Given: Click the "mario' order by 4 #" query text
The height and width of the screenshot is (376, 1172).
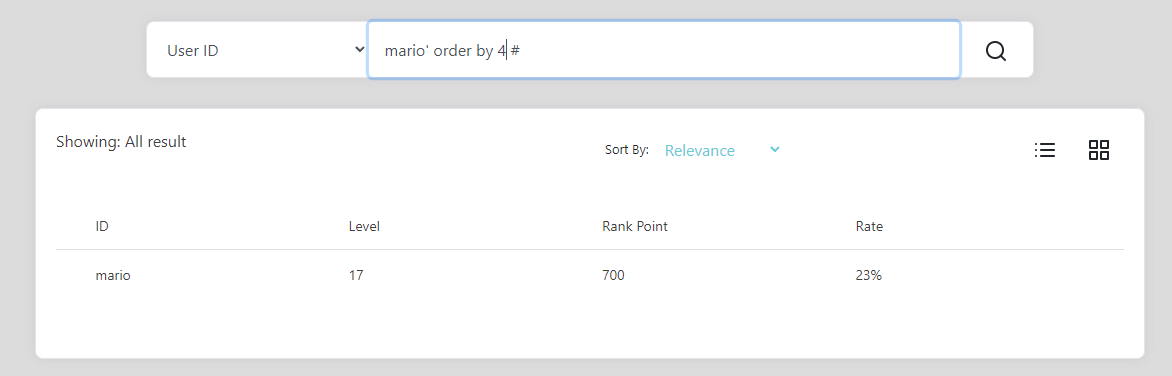Looking at the screenshot, I should 452,51.
